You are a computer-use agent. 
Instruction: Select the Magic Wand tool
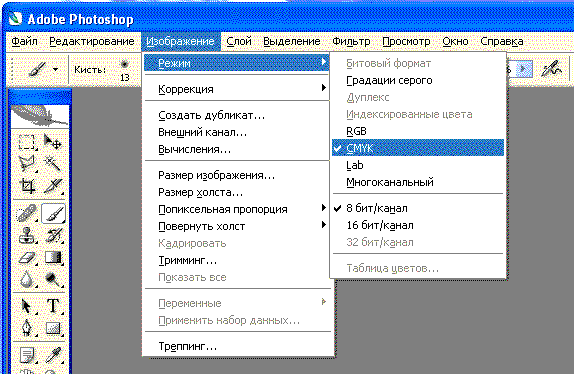pos(53,163)
